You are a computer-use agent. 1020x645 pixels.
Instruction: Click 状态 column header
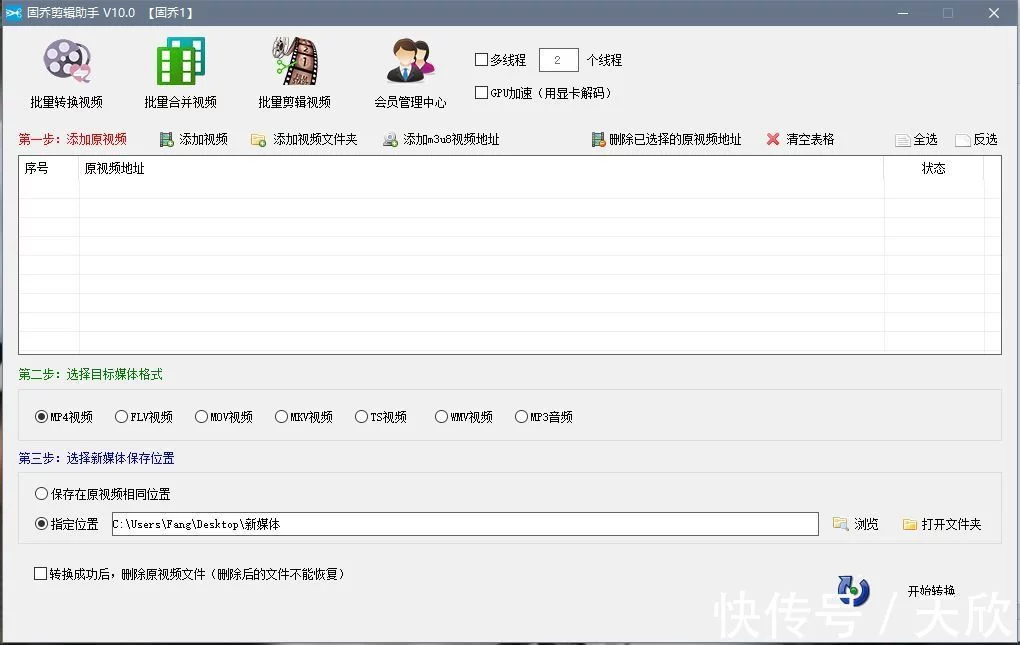(933, 168)
